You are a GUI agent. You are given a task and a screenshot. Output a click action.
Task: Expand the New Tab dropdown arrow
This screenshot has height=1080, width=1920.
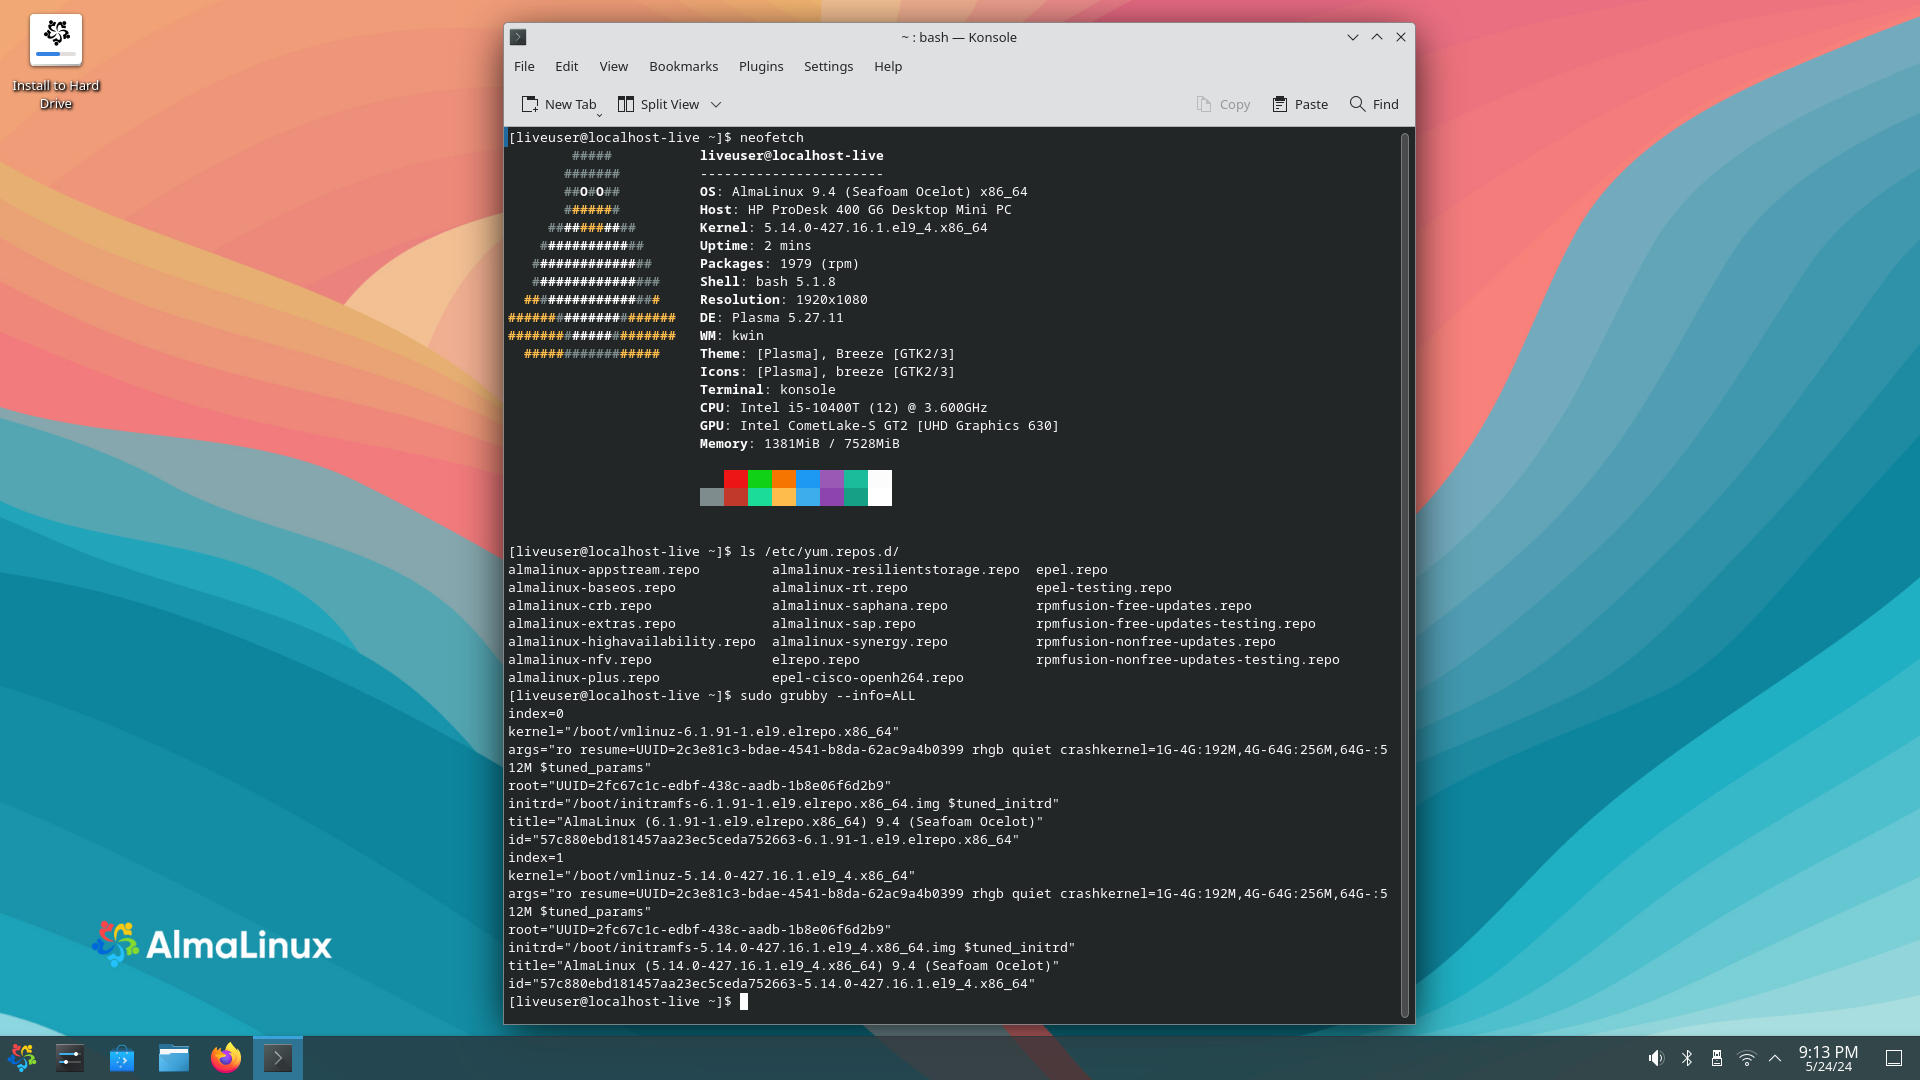(599, 114)
